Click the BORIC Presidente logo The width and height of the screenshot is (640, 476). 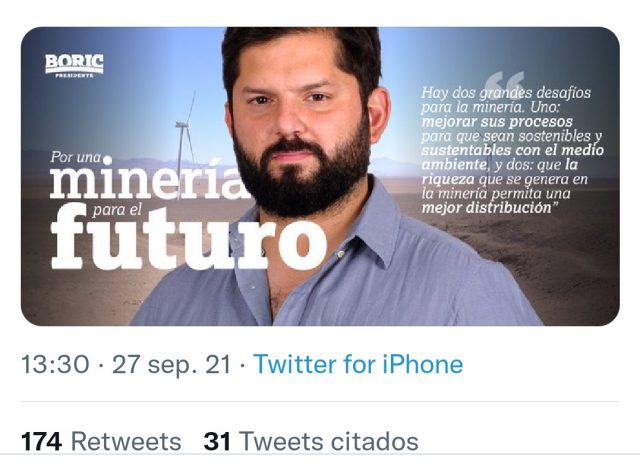tap(74, 66)
